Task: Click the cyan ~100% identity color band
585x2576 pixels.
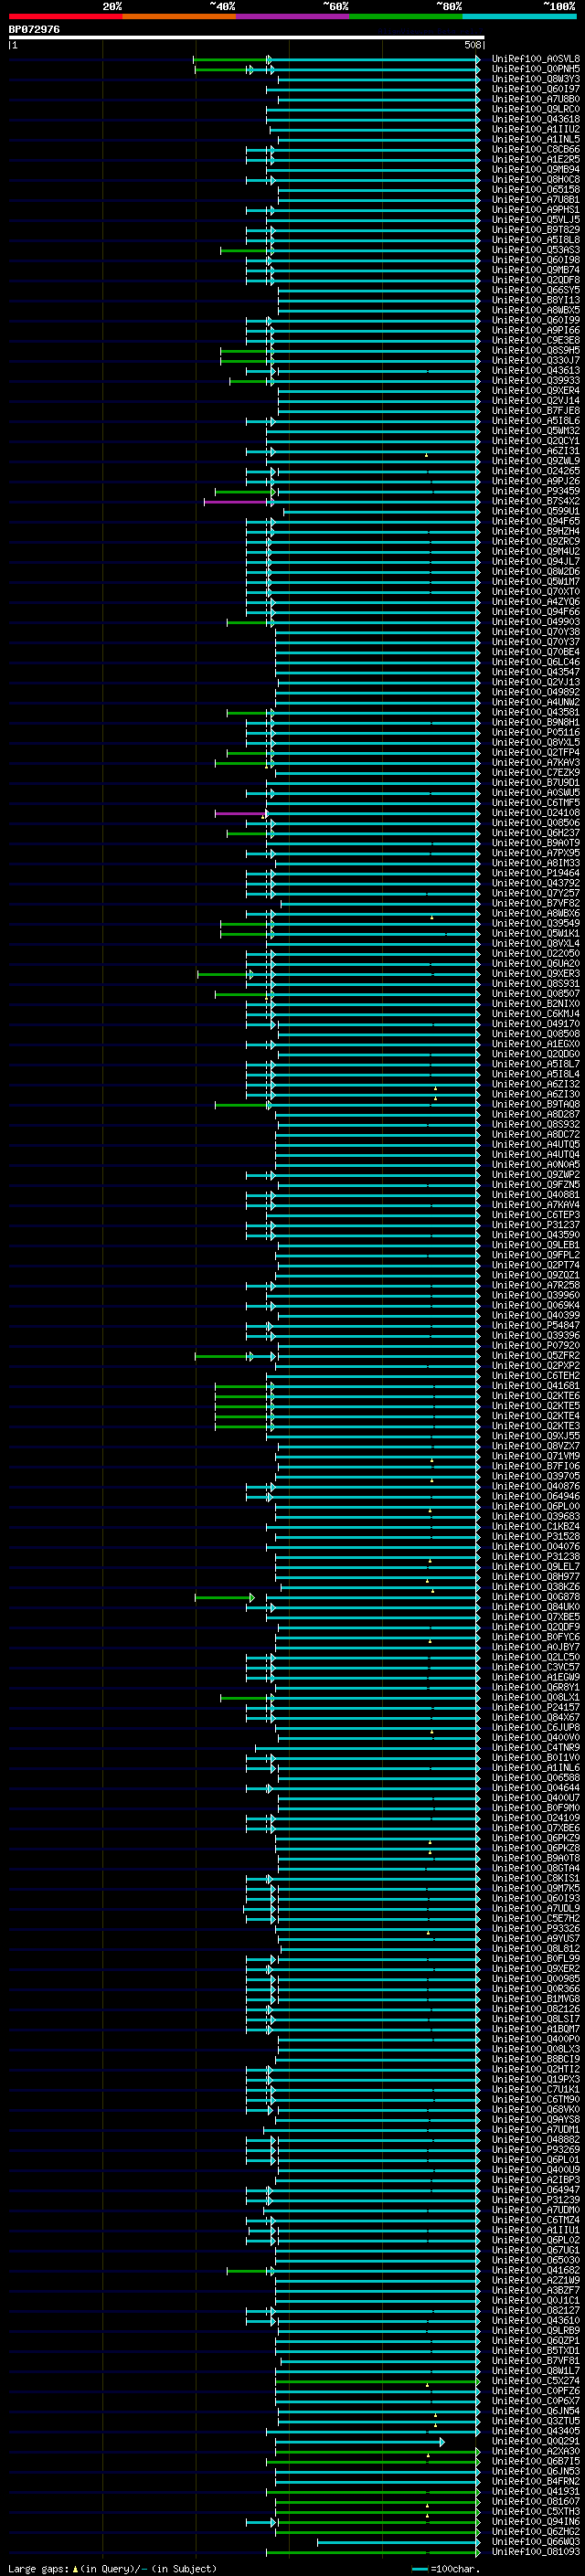Action: point(519,17)
